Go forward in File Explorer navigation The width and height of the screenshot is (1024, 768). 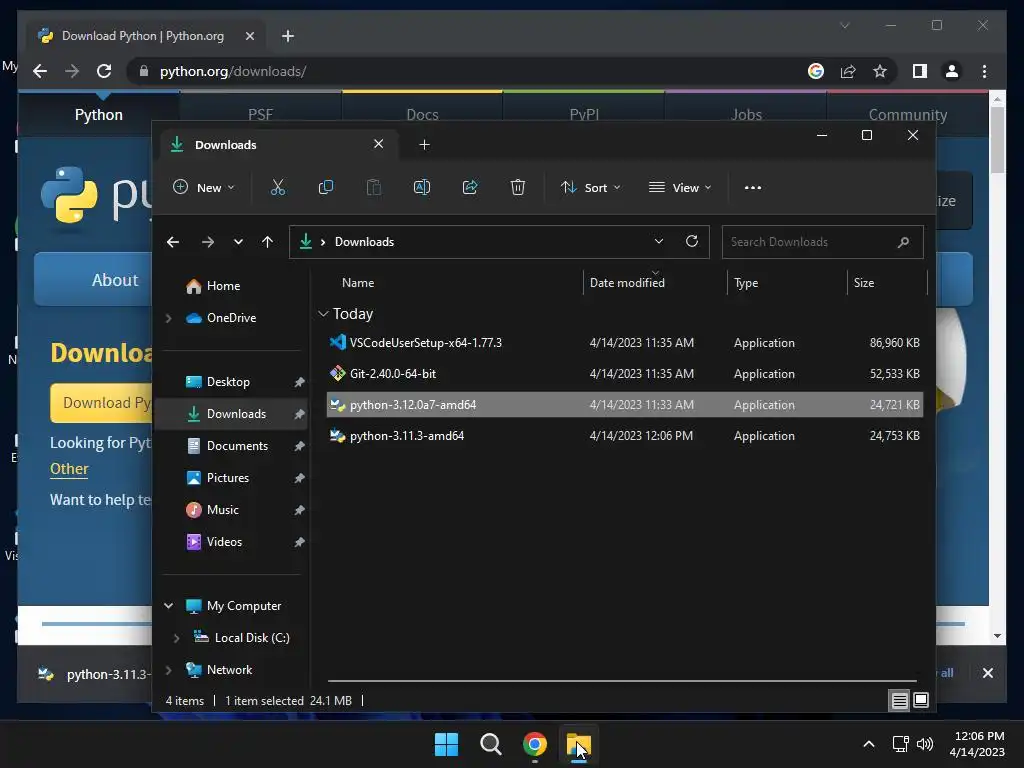(208, 242)
